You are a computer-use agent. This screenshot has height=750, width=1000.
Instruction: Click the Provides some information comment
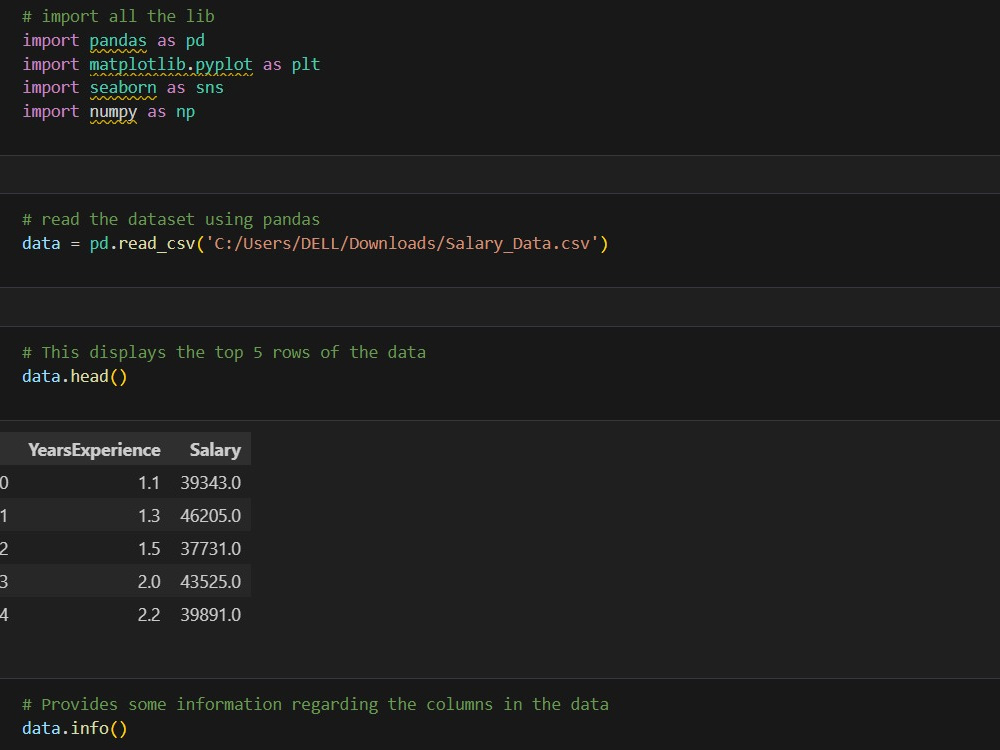point(315,704)
